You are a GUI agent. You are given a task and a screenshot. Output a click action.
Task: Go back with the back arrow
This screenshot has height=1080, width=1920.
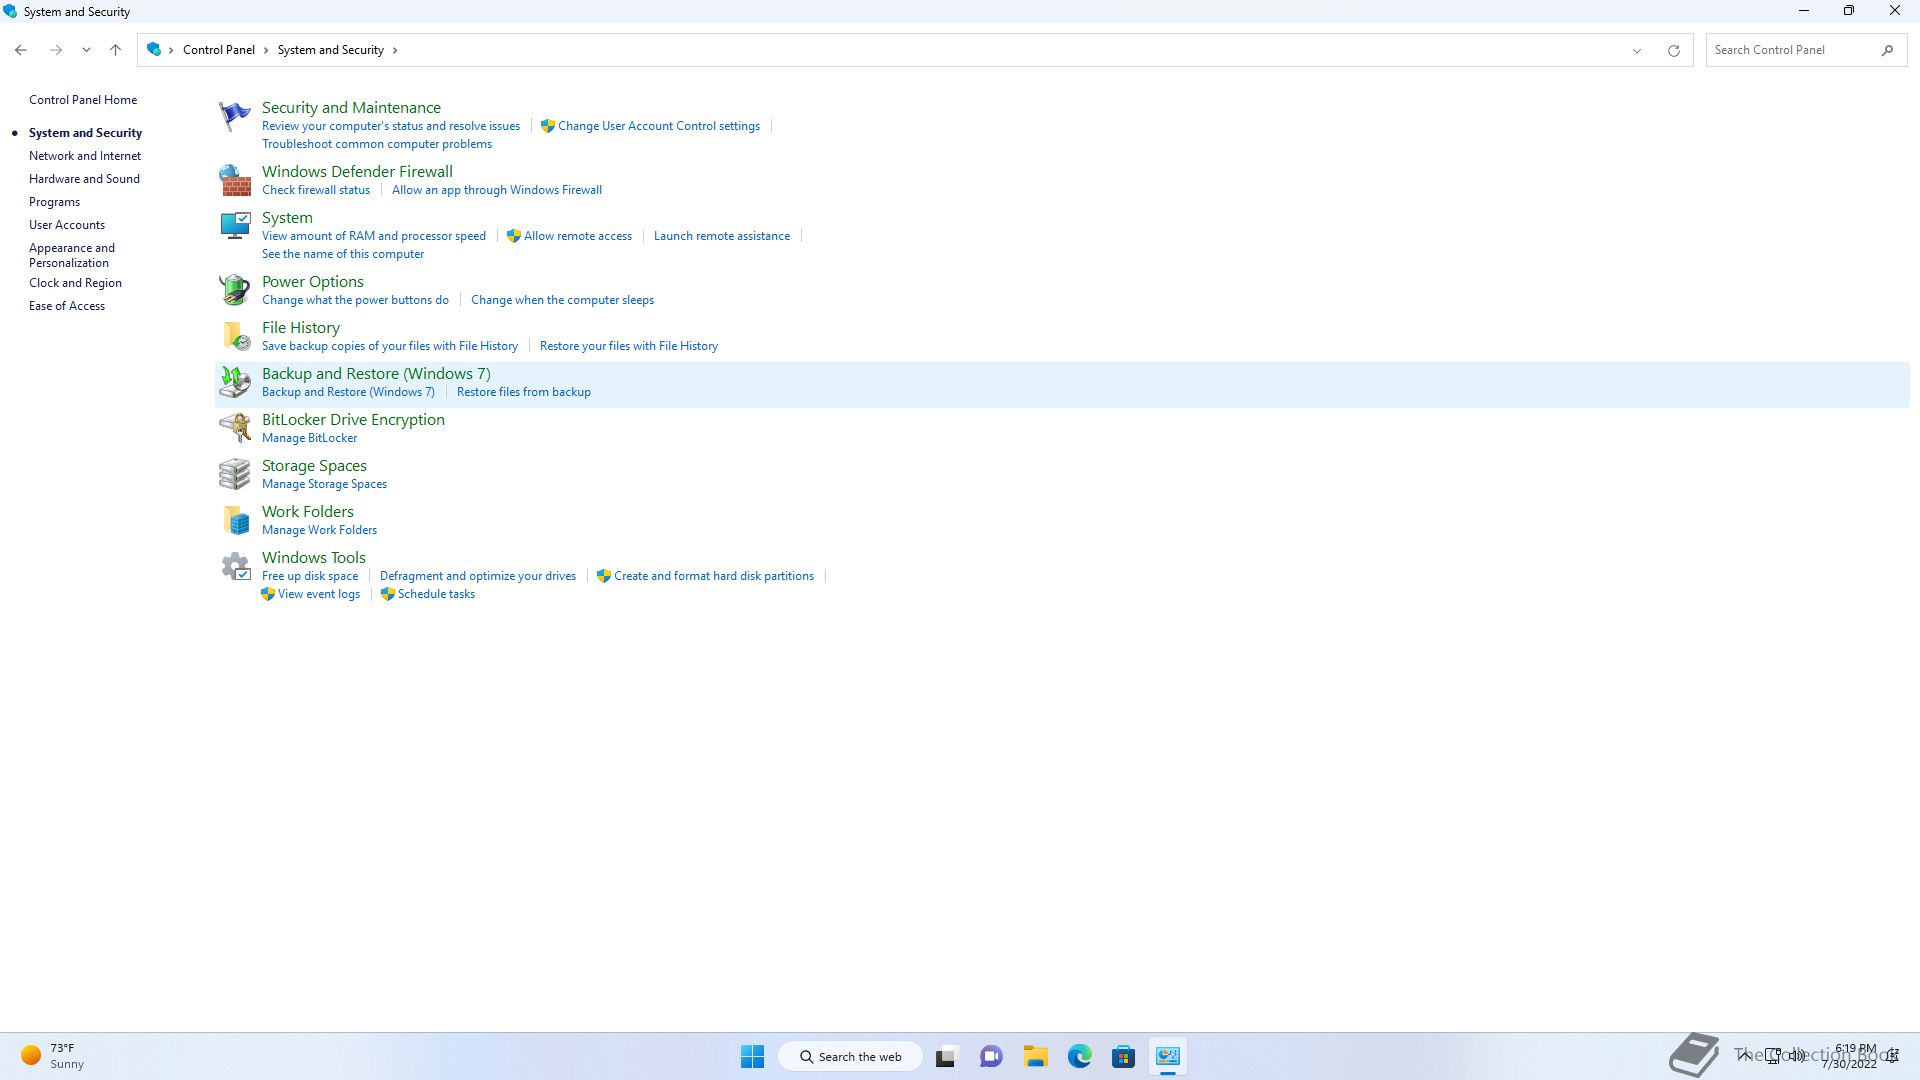(21, 50)
